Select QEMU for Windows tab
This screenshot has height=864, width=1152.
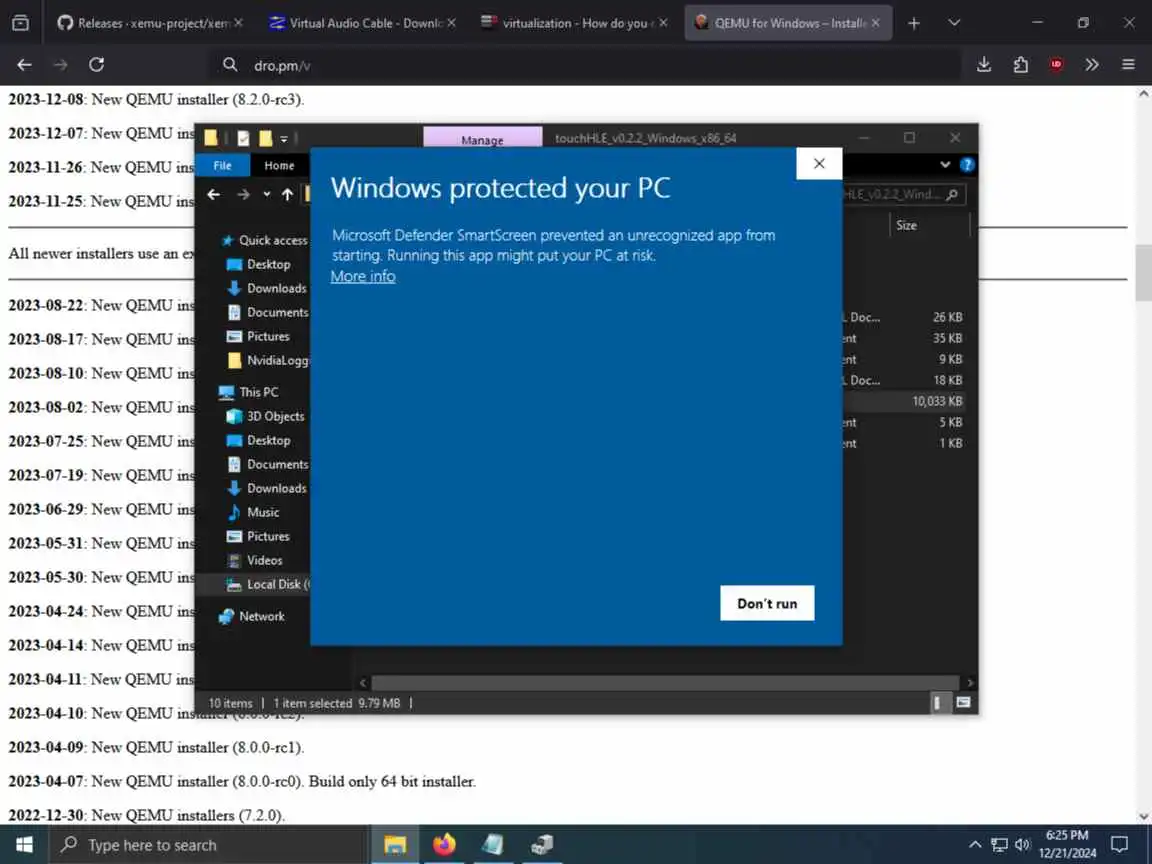point(788,24)
